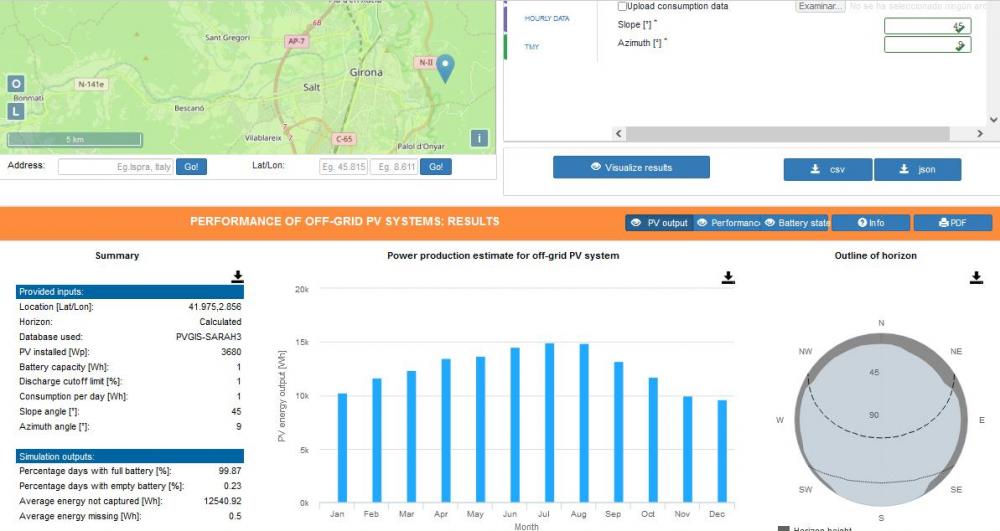The width and height of the screenshot is (1000, 531).
Task: Click the 5 km map scale bar
Action: point(75,140)
